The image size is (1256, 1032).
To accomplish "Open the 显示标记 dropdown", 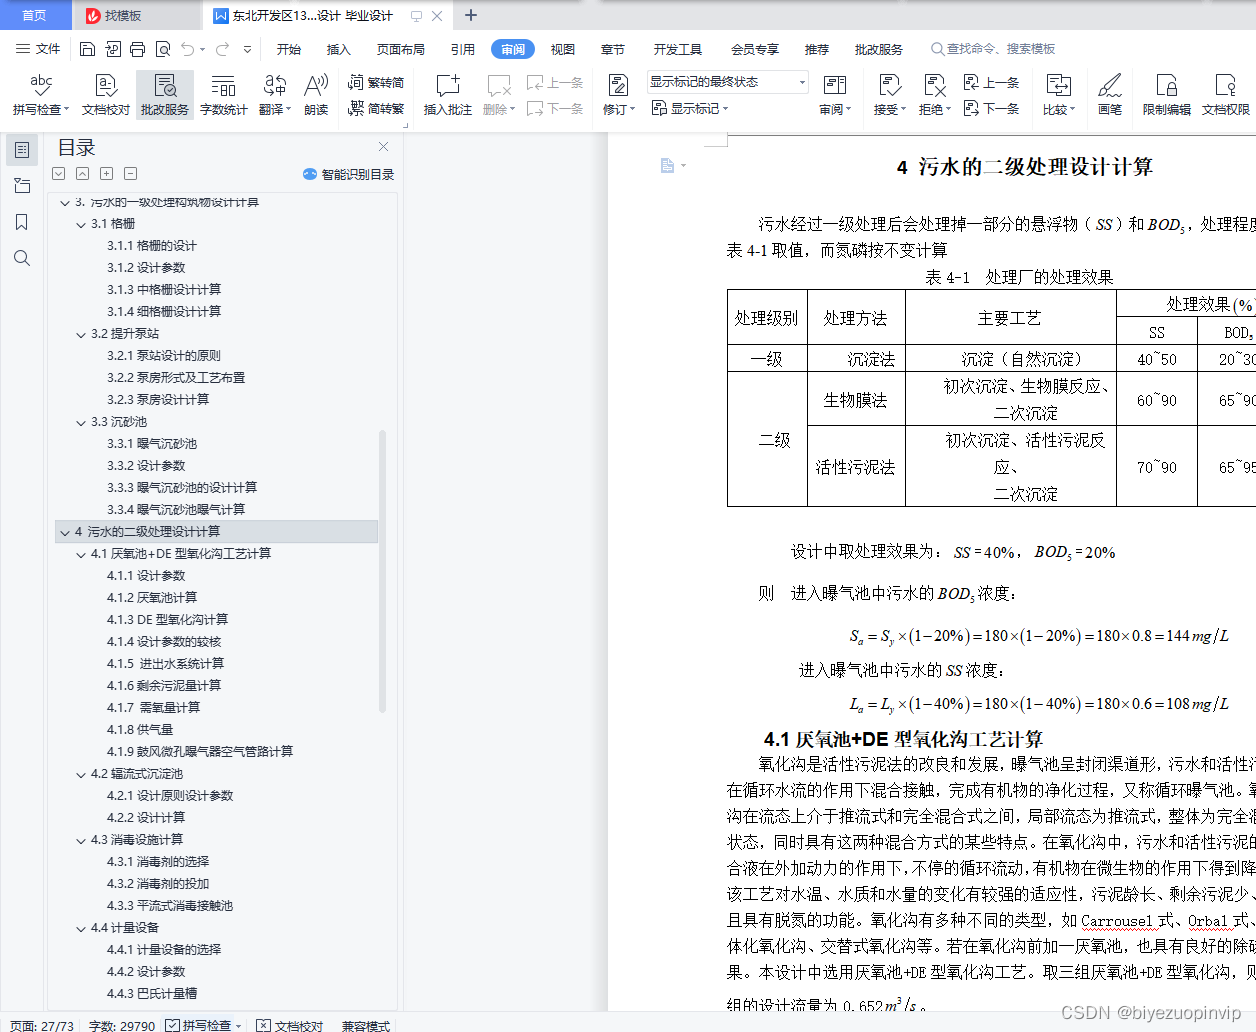I will [x=690, y=108].
